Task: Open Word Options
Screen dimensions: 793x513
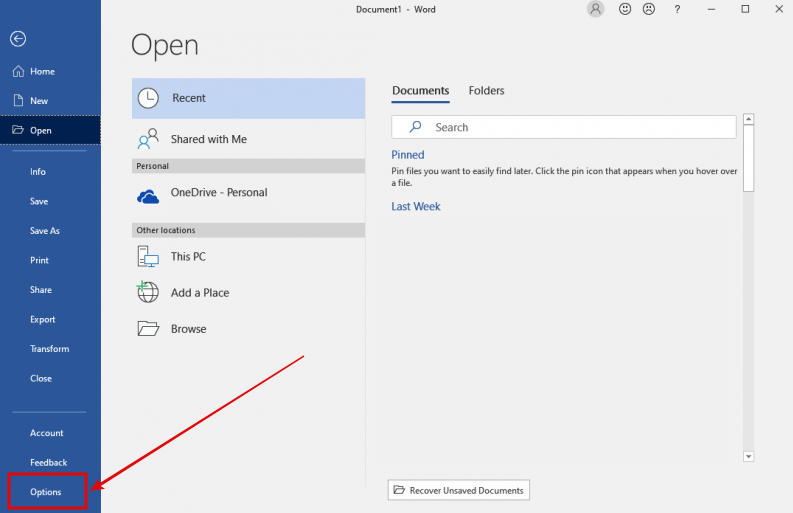Action: pyautogui.click(x=46, y=492)
